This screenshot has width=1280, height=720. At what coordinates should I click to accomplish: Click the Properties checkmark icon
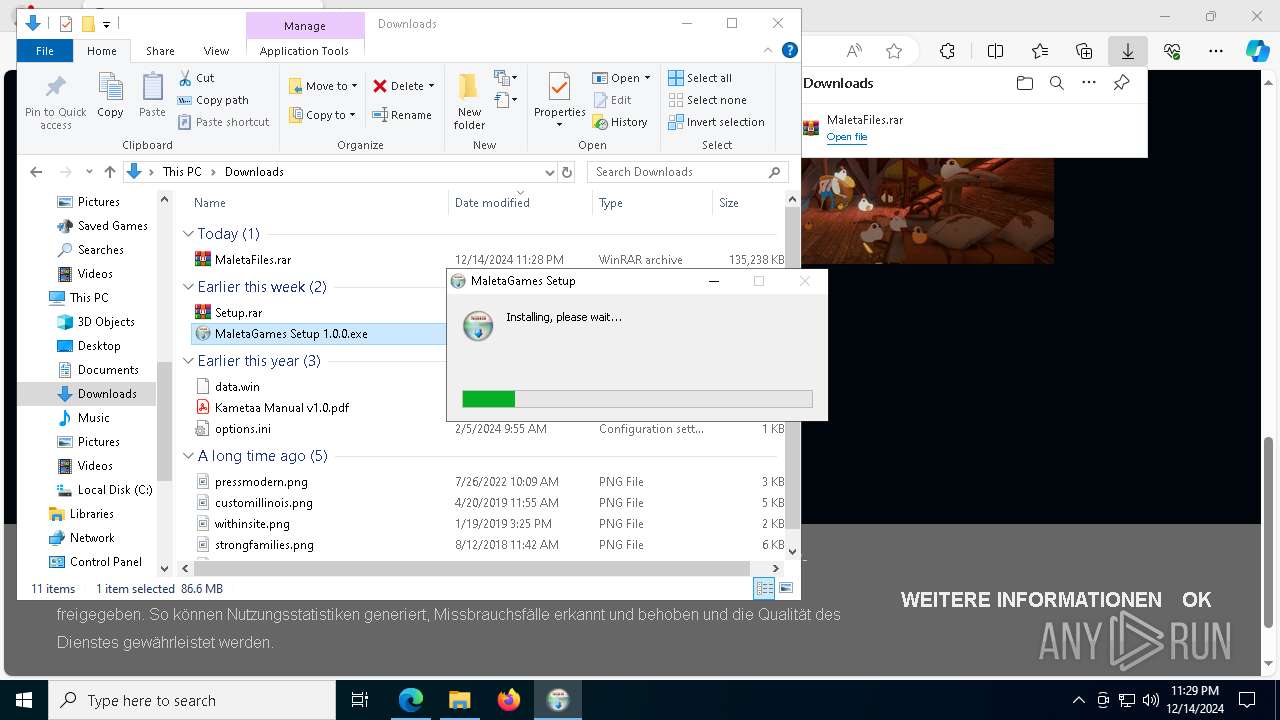coord(559,88)
